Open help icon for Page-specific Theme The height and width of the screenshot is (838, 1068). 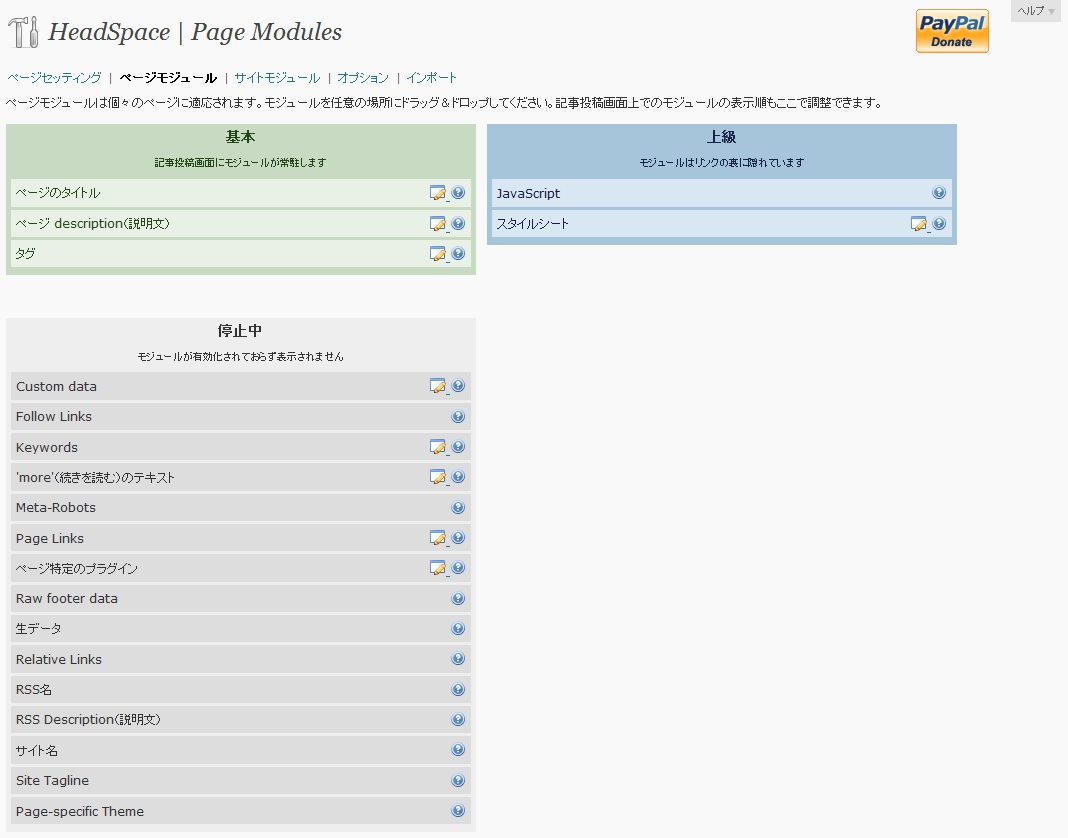458,811
